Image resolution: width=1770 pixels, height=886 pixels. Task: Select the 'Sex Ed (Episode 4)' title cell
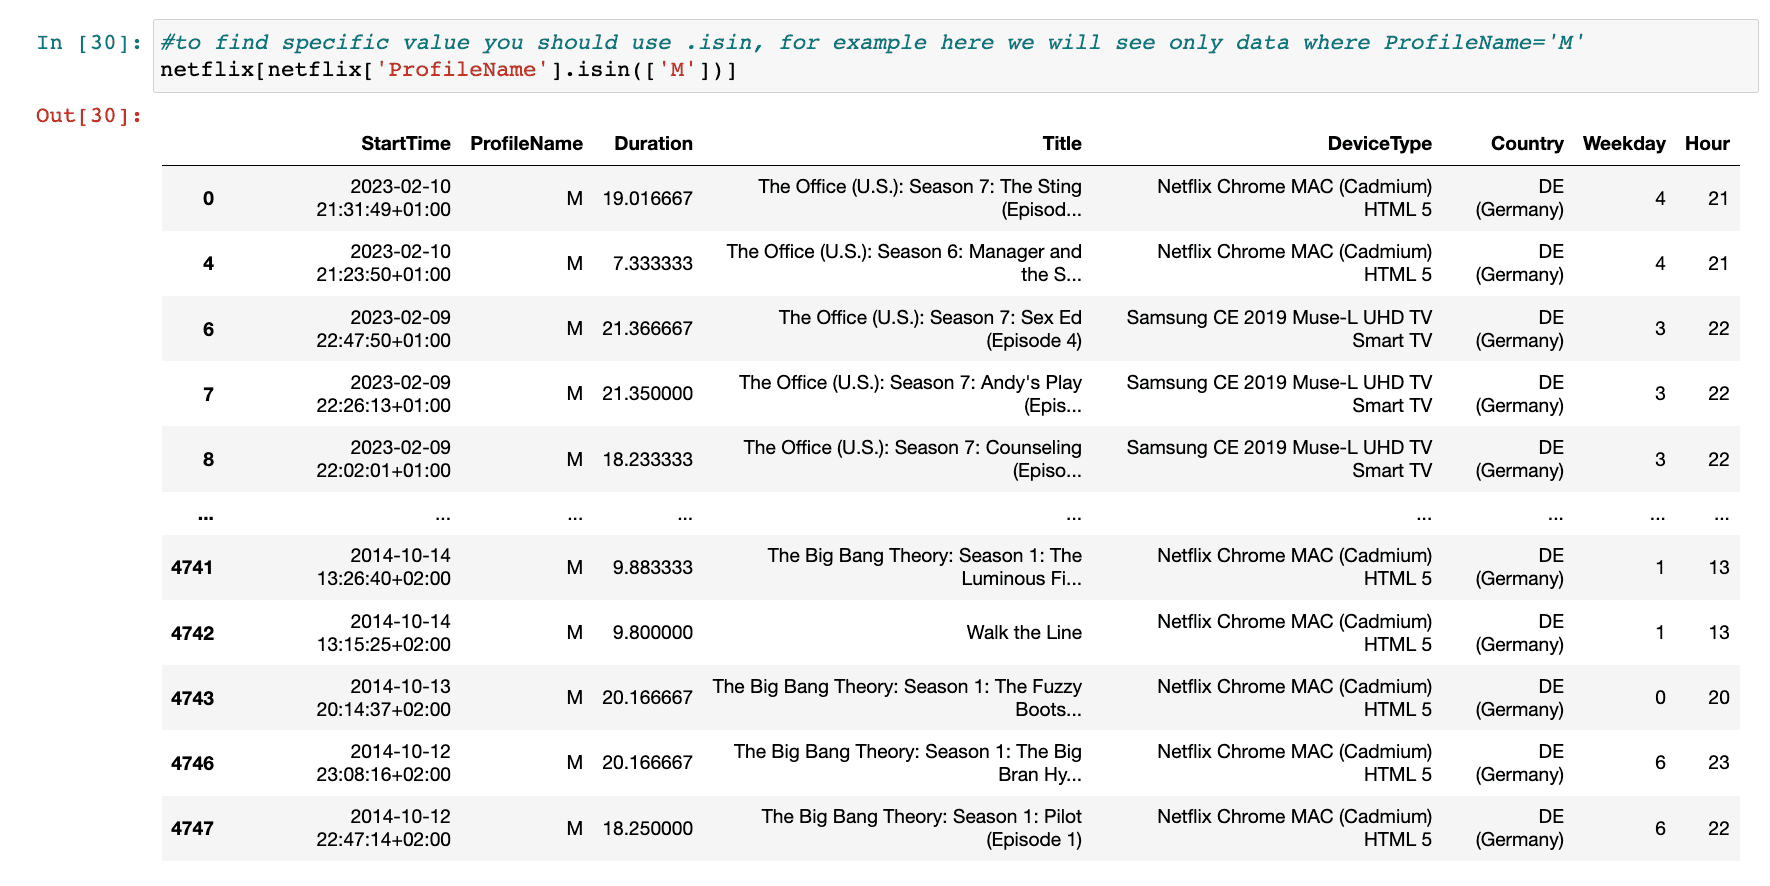click(929, 329)
